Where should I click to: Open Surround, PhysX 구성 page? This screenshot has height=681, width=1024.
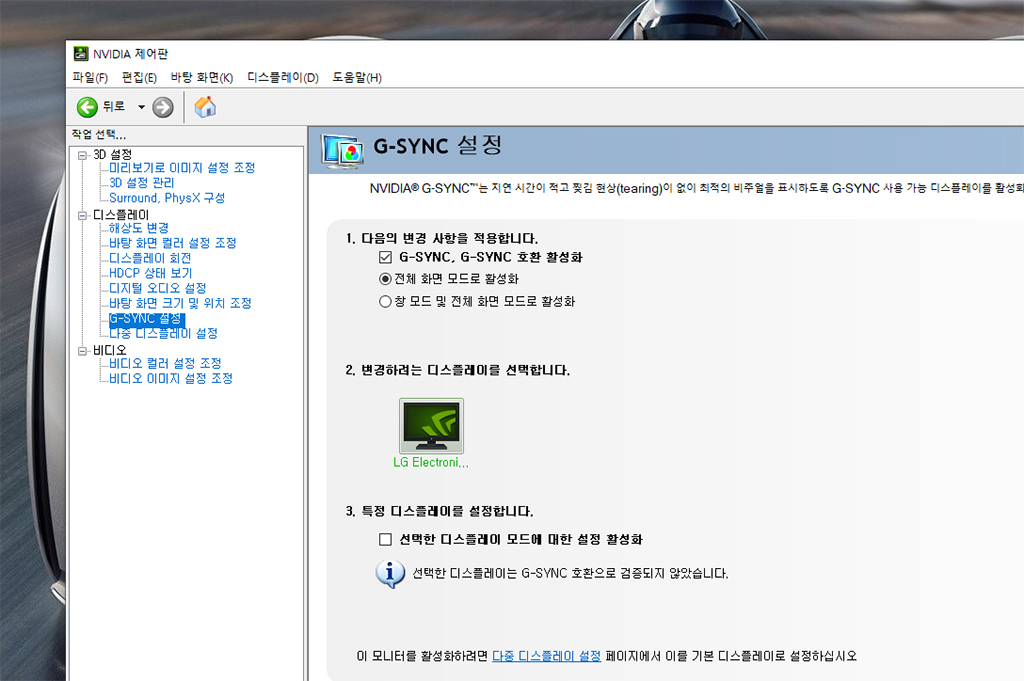167,198
